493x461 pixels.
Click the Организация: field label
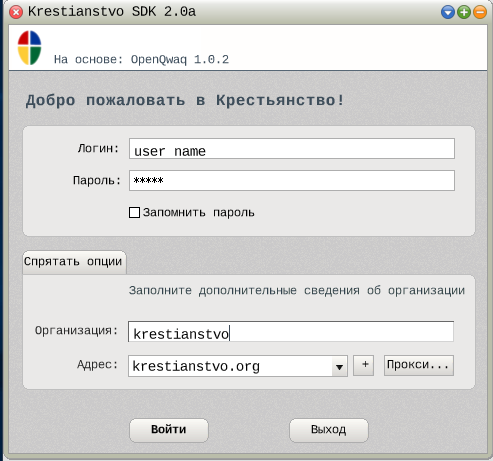pyautogui.click(x=76, y=331)
